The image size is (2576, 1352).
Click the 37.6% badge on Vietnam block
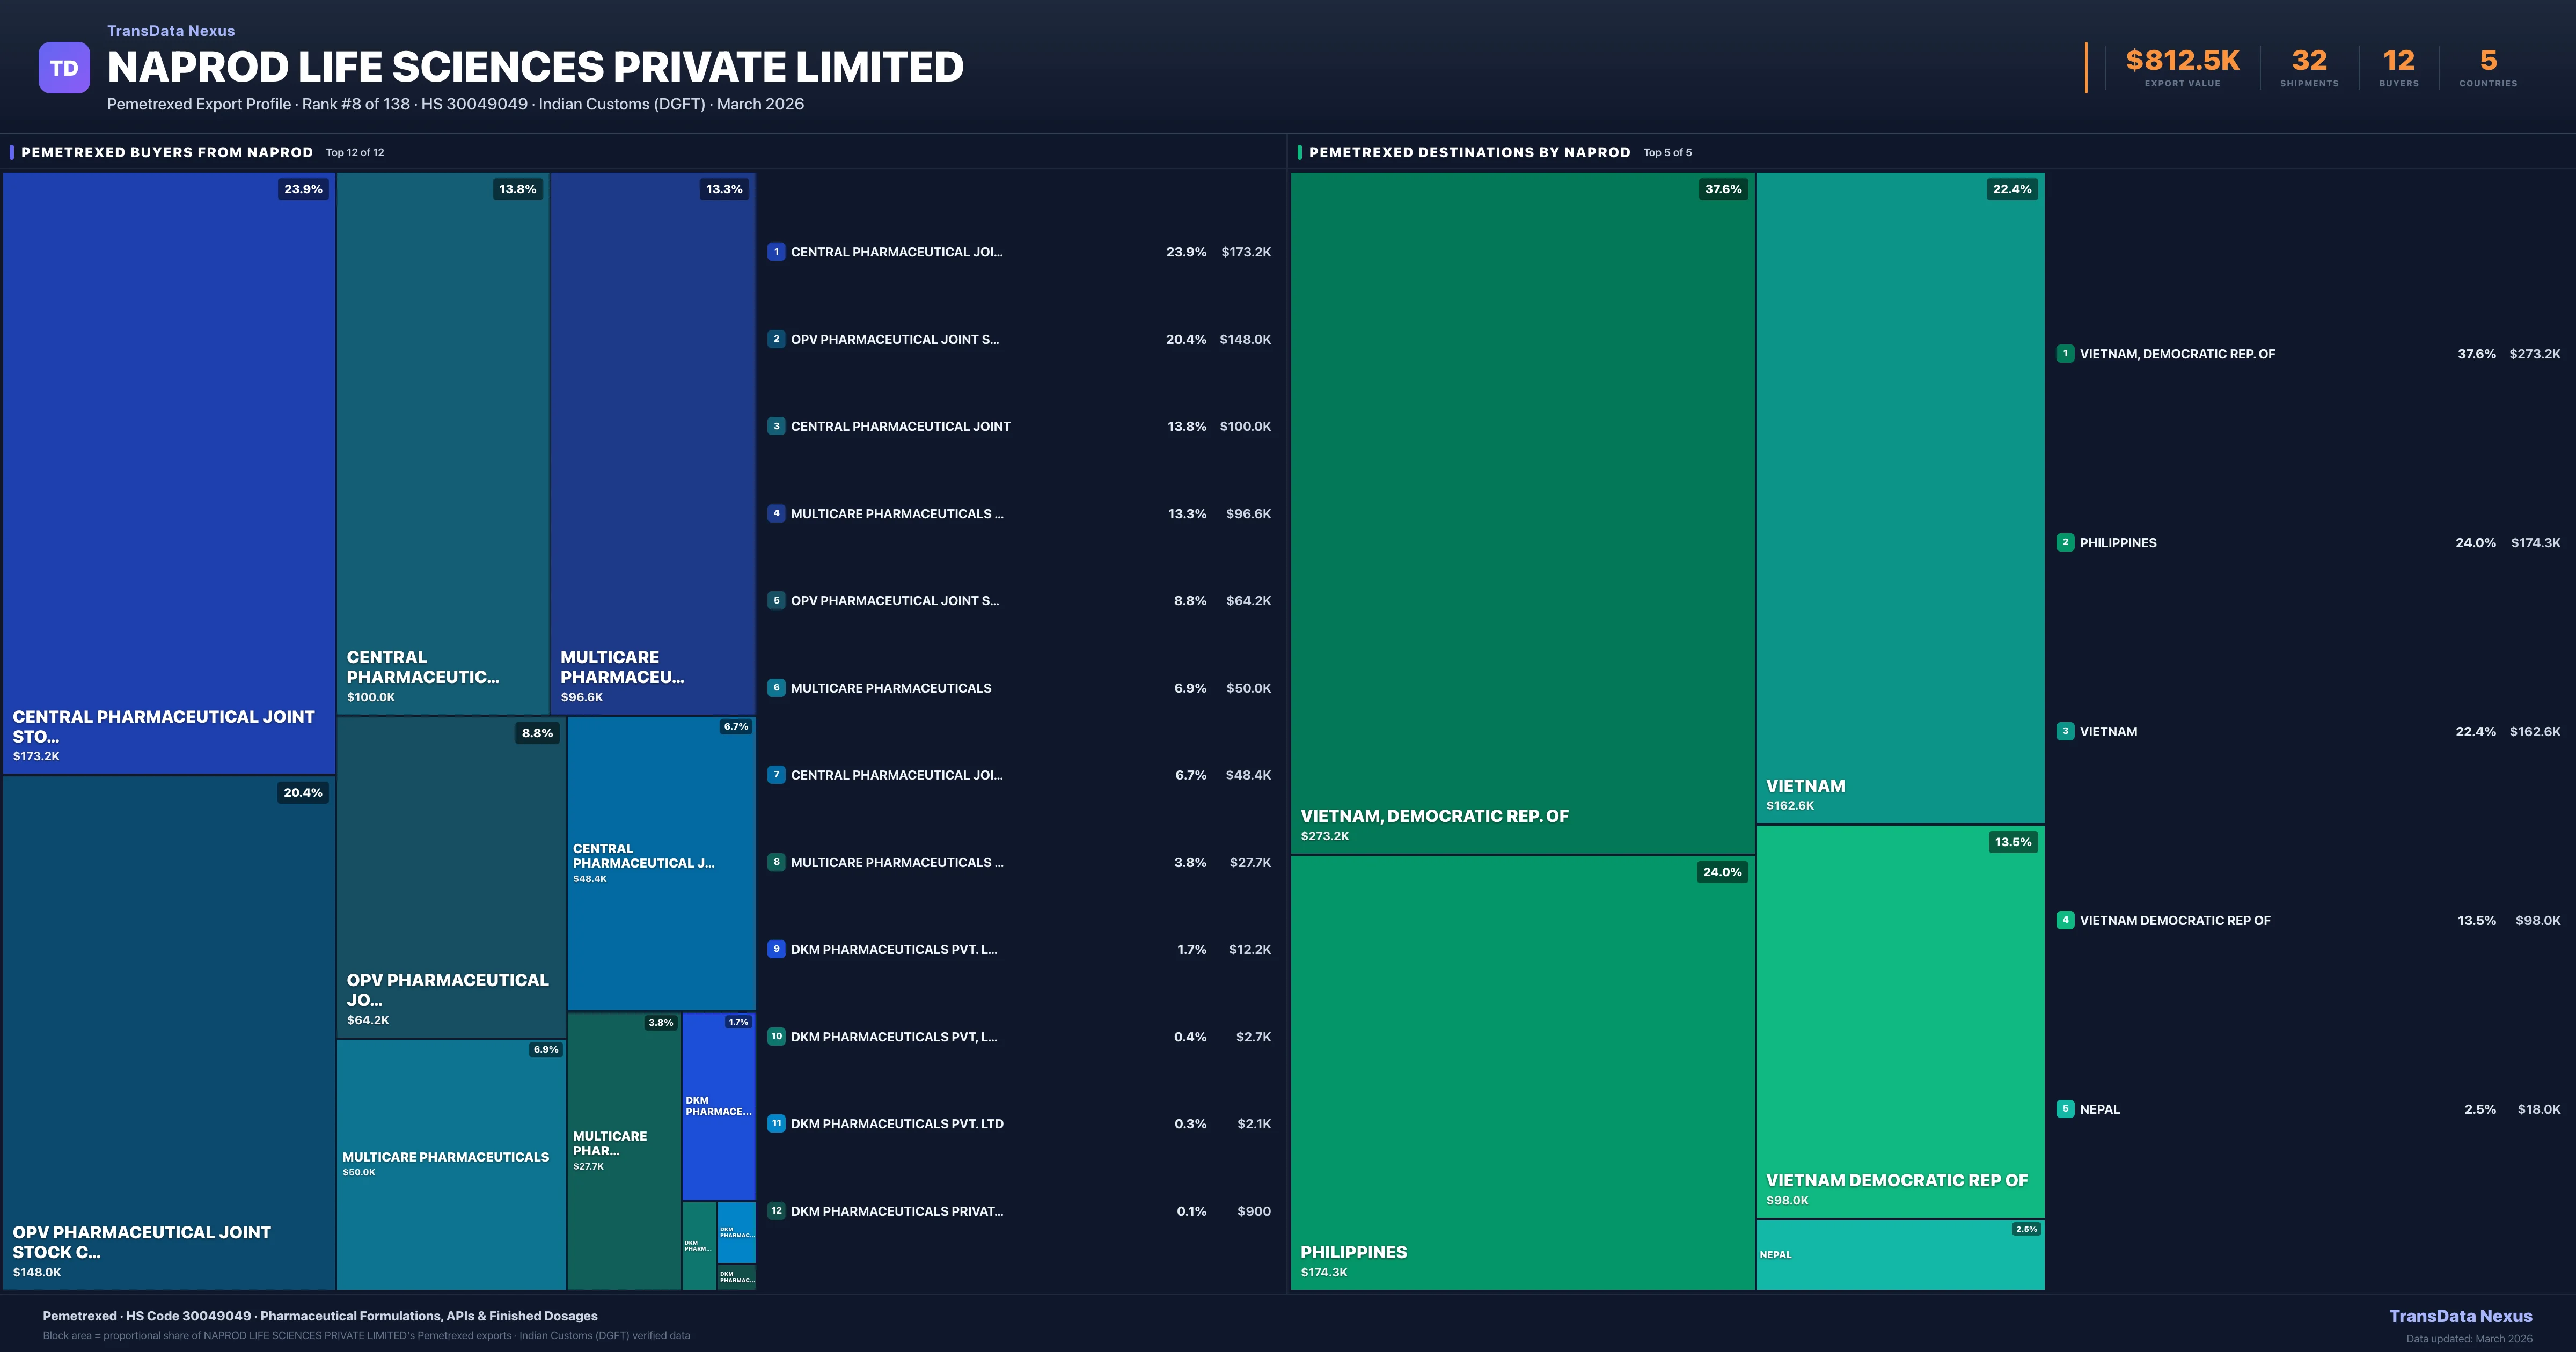1723,189
